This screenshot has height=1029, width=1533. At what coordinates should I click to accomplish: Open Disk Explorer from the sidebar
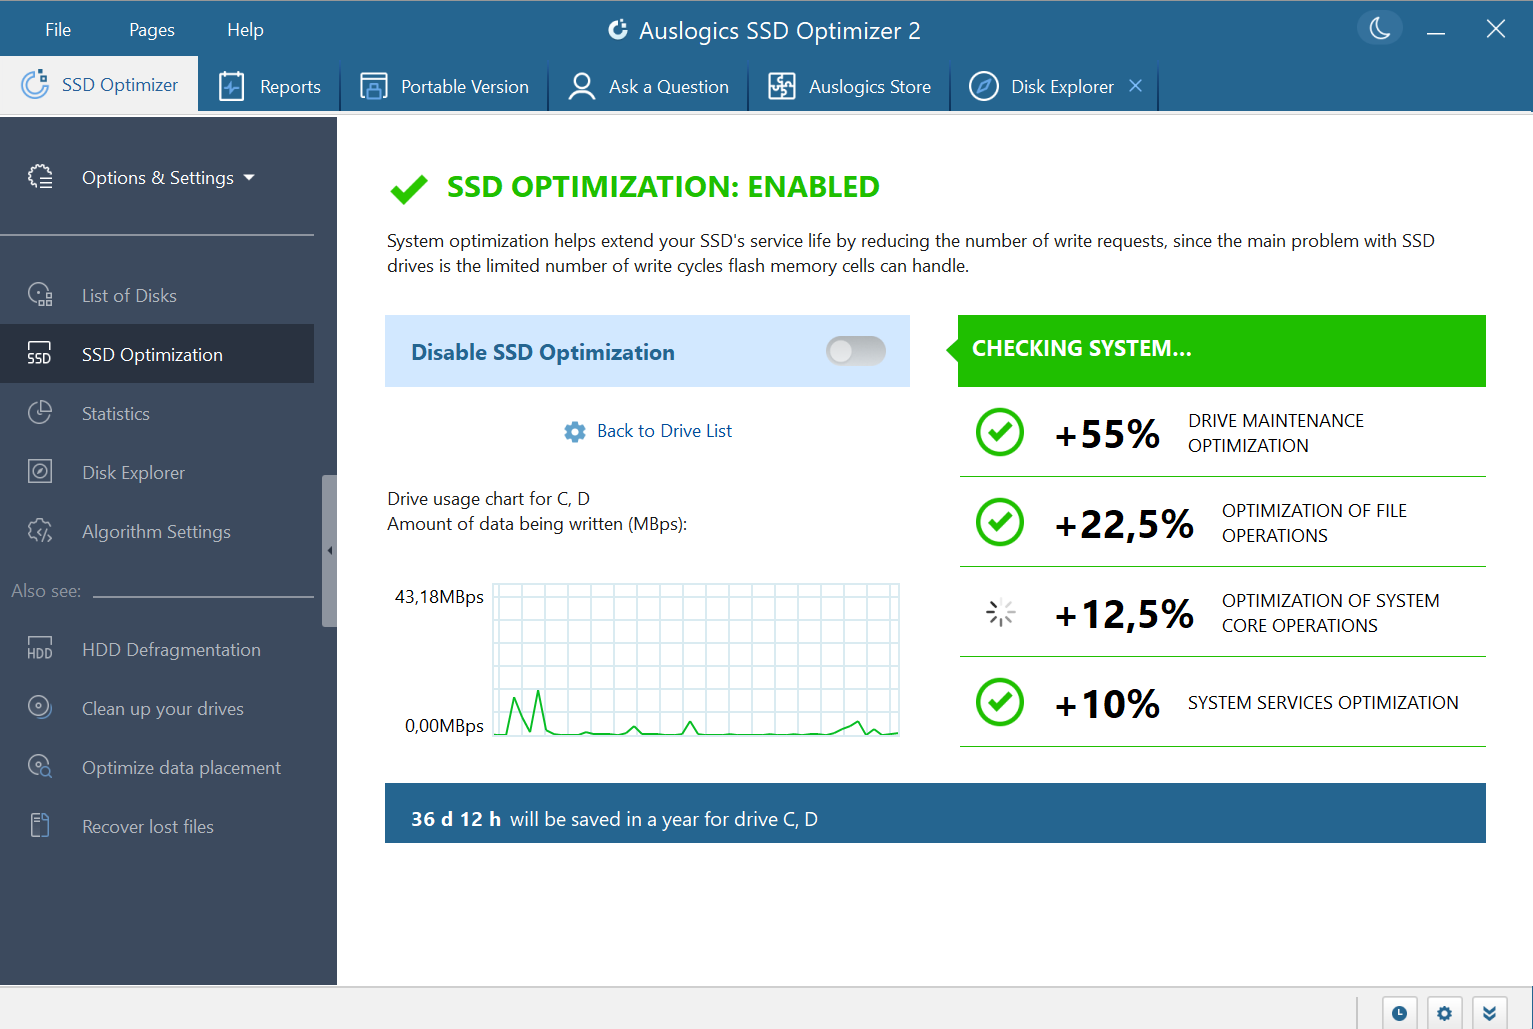[133, 472]
